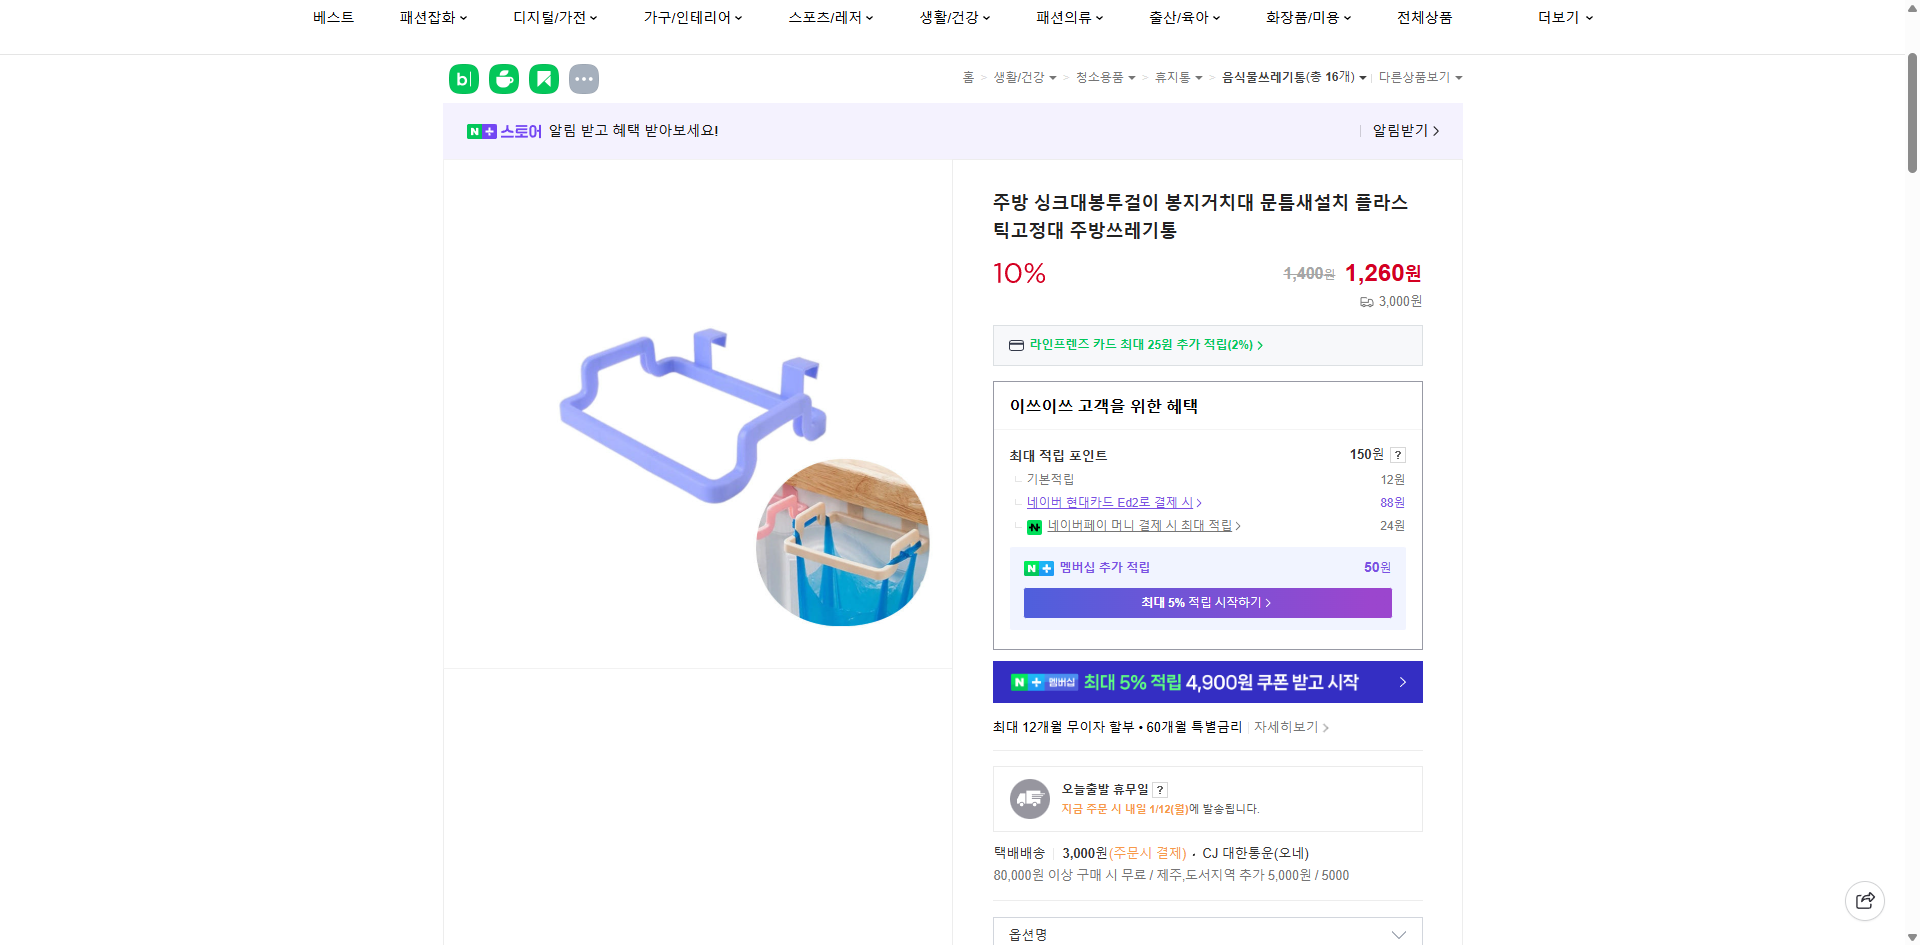Open the Naver blog share icon

point(463,78)
